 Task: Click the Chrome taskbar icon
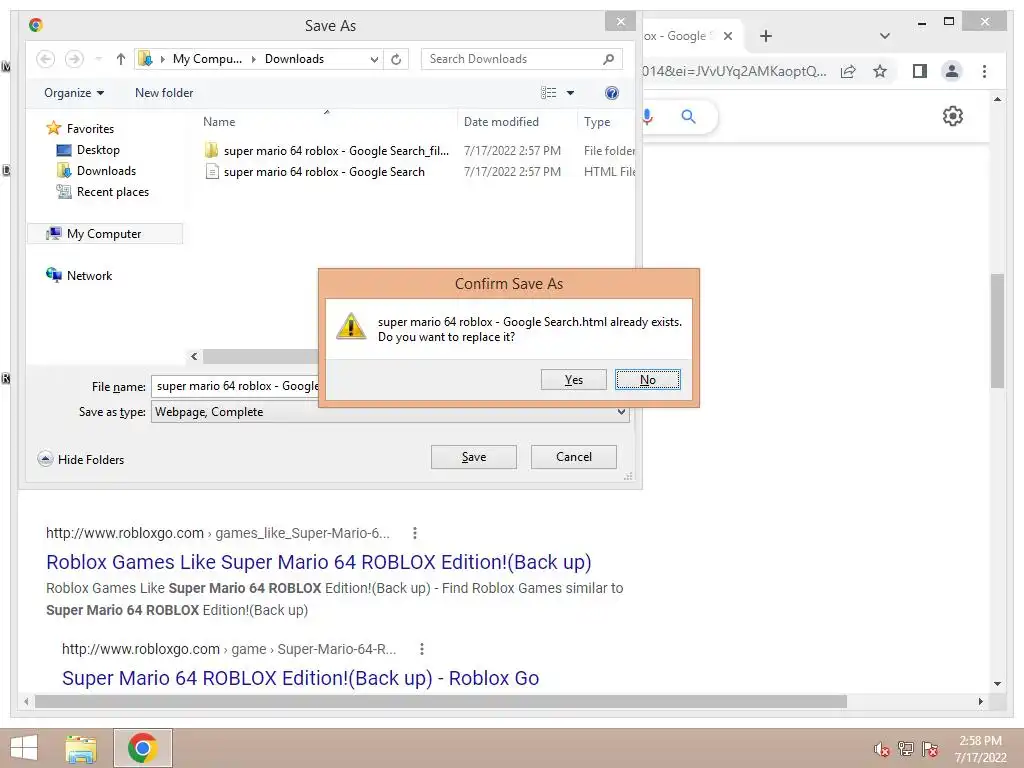tap(143, 748)
